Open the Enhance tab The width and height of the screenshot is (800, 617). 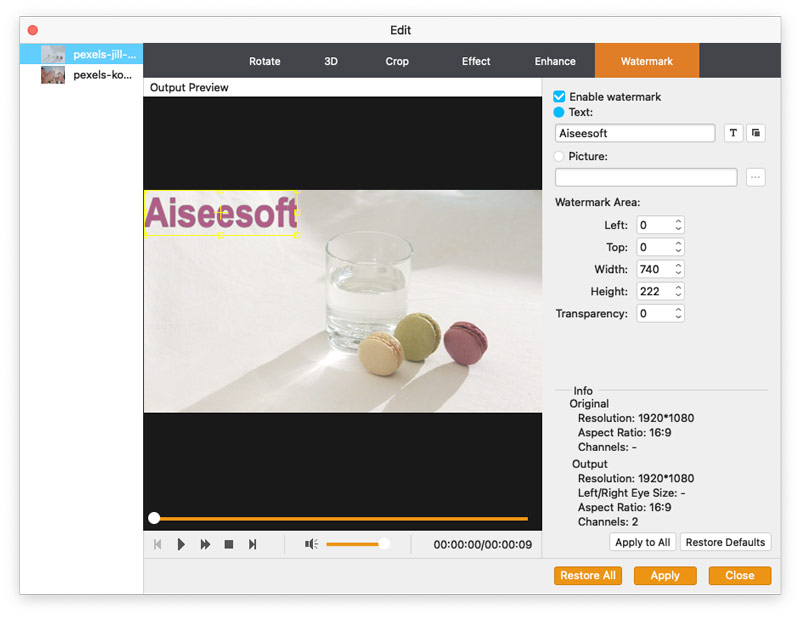(x=555, y=61)
